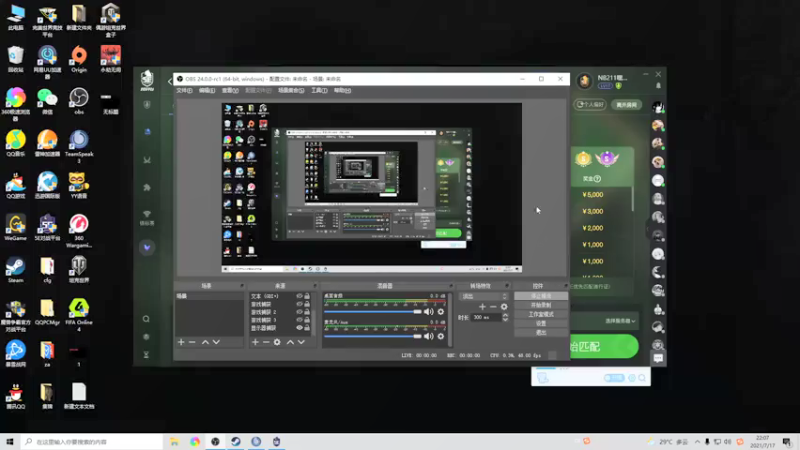Add a new source with plus icon

click(255, 342)
